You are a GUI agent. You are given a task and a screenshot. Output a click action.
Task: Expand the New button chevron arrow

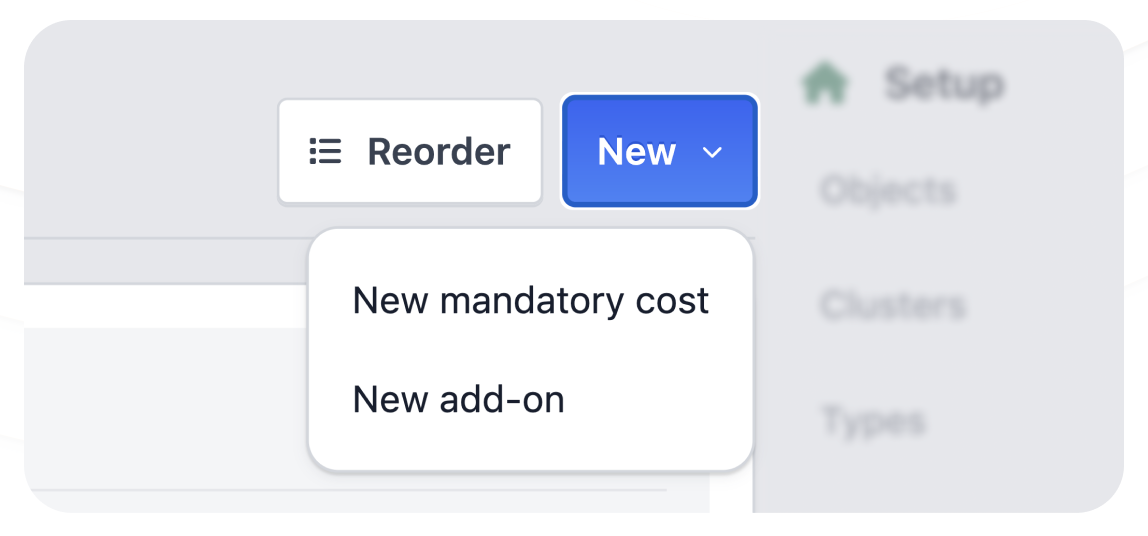[712, 152]
